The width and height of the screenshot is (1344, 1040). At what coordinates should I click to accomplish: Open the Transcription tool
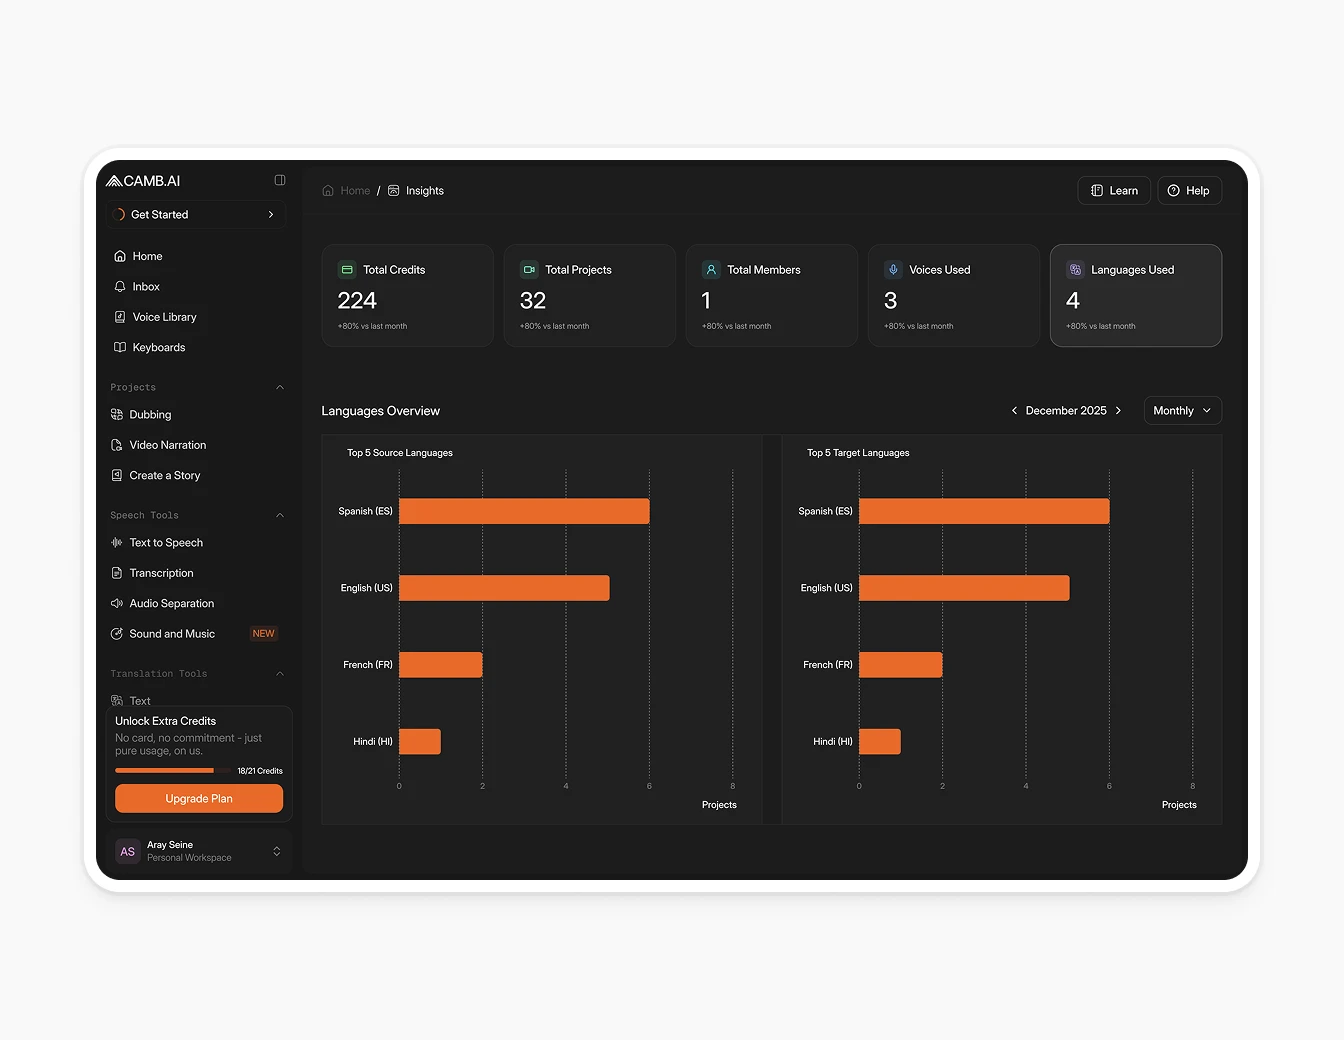161,572
